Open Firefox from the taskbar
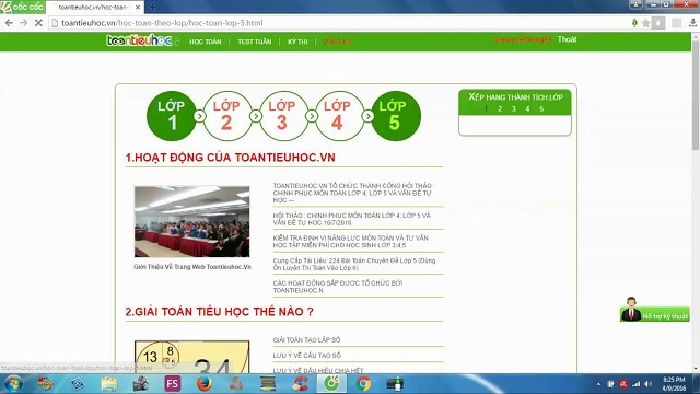The height and width of the screenshot is (394, 700). click(x=204, y=384)
